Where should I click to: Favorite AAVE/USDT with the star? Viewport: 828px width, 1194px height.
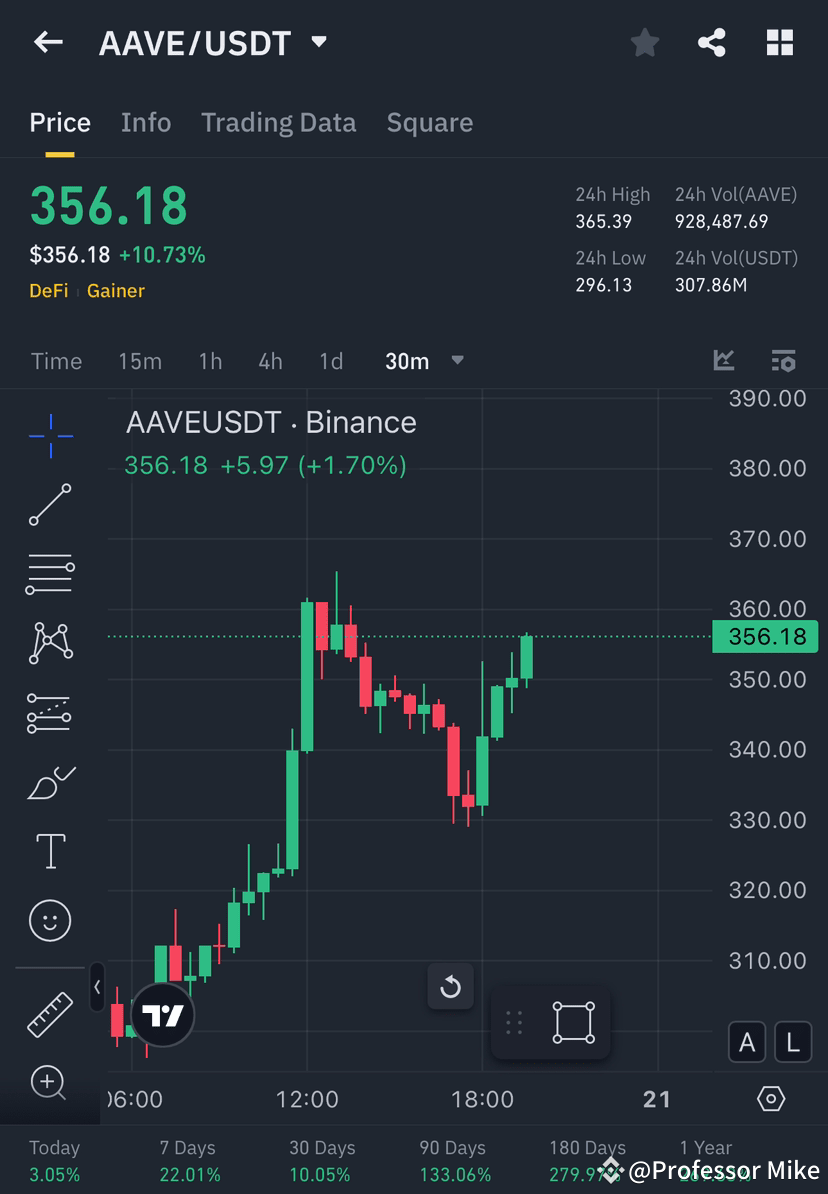pyautogui.click(x=644, y=42)
